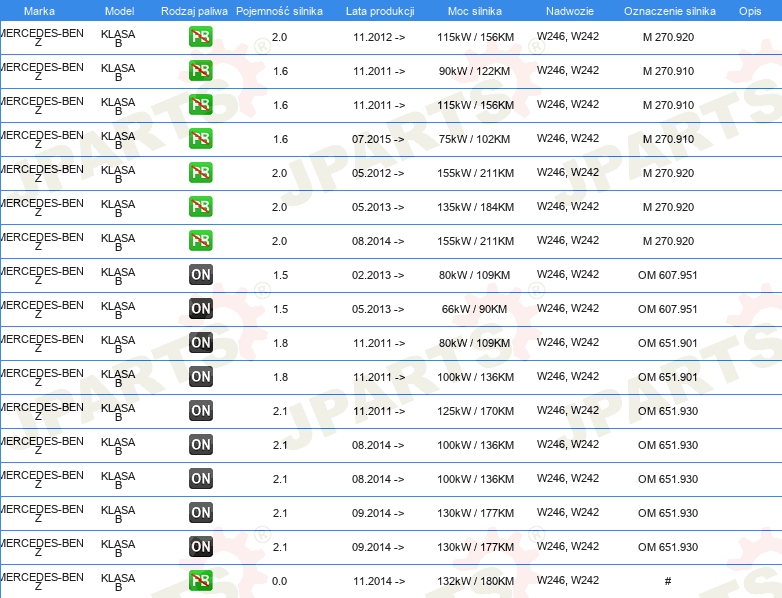Select the '135kW / 184KM' power cell
The width and height of the screenshot is (782, 598).
click(475, 207)
